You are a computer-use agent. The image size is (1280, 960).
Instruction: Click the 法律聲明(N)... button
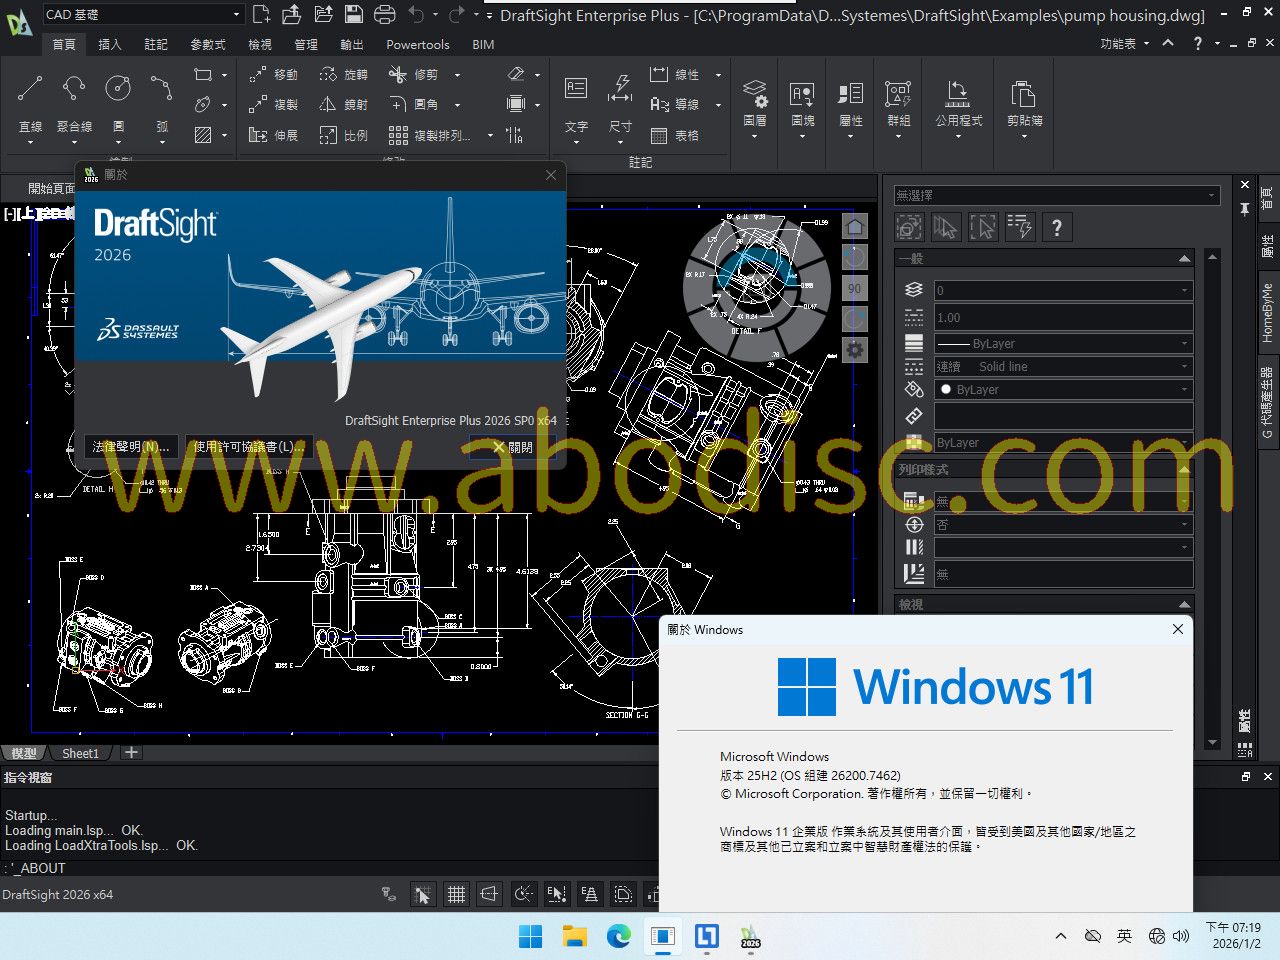click(x=131, y=447)
